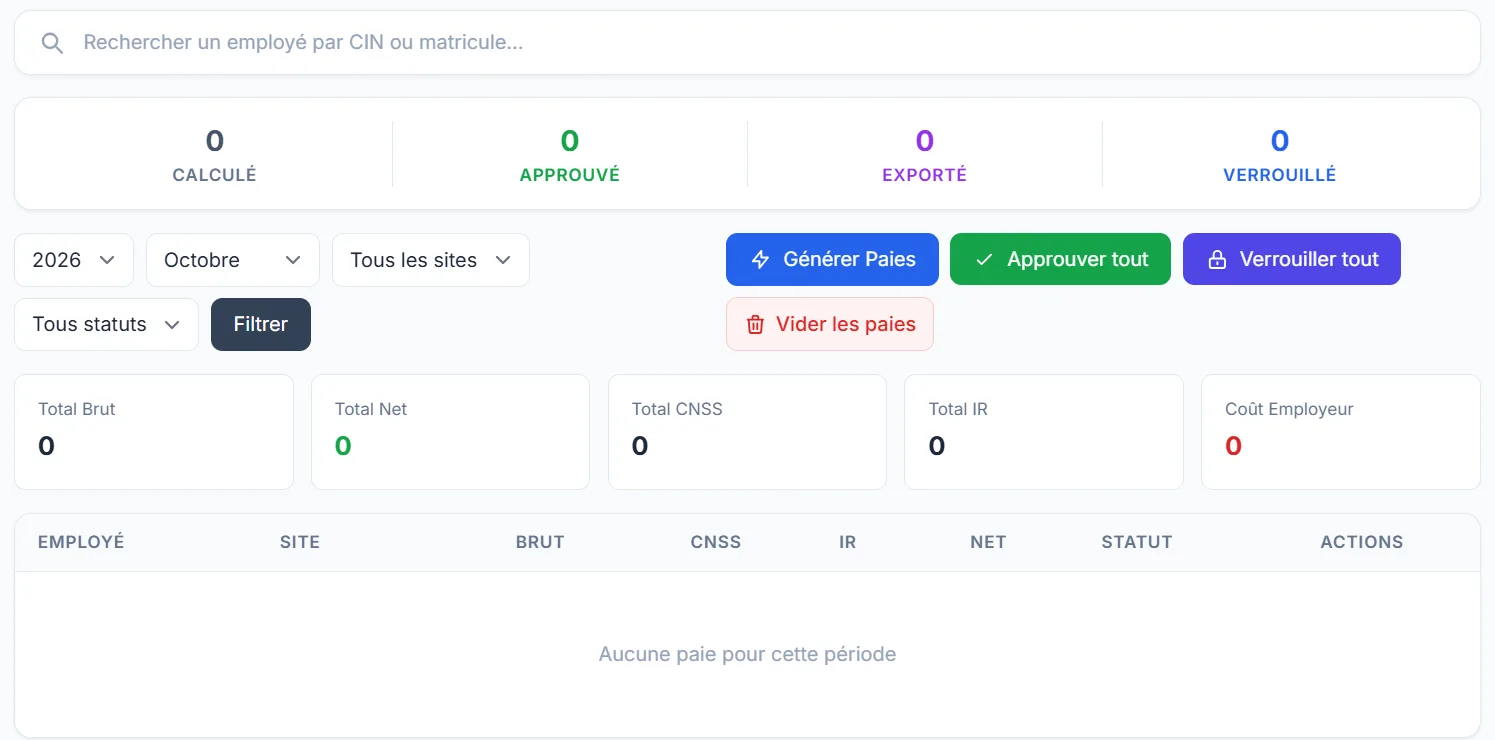Viewport: 1495px width, 740px height.
Task: Click the Total Net card
Action: point(451,432)
